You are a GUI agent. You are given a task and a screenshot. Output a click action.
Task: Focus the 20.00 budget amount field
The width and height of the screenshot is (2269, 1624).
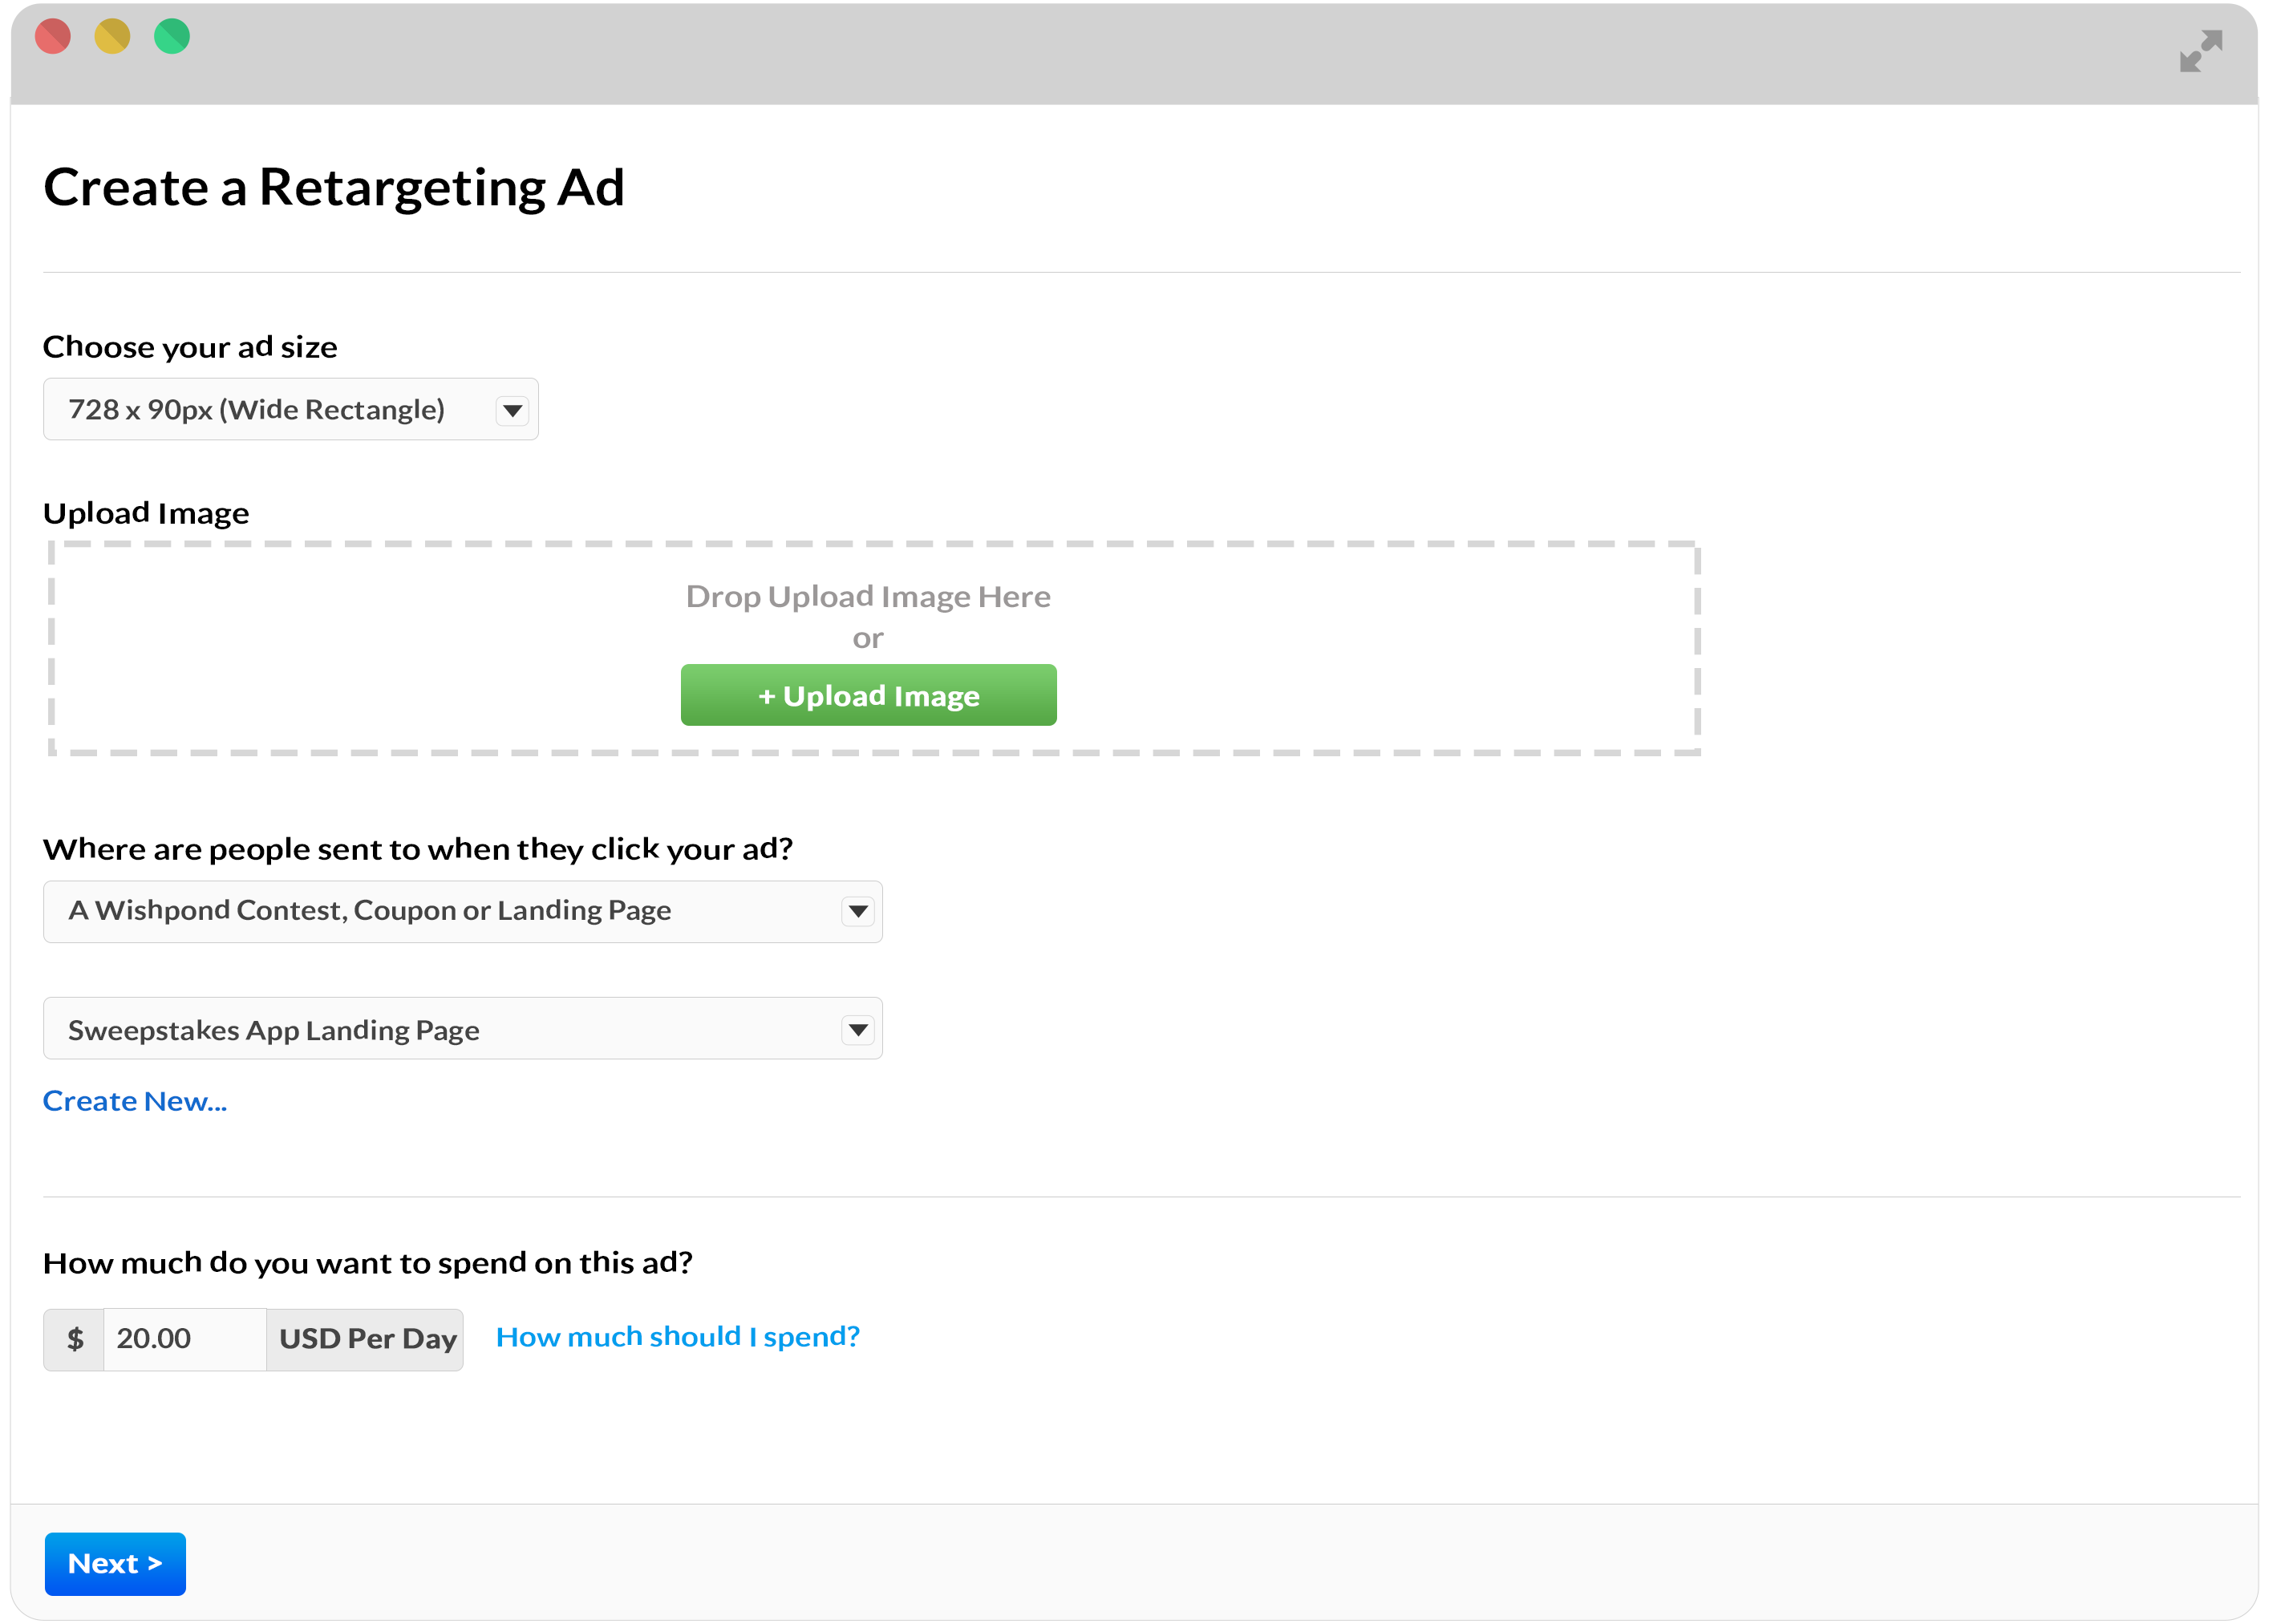click(185, 1339)
